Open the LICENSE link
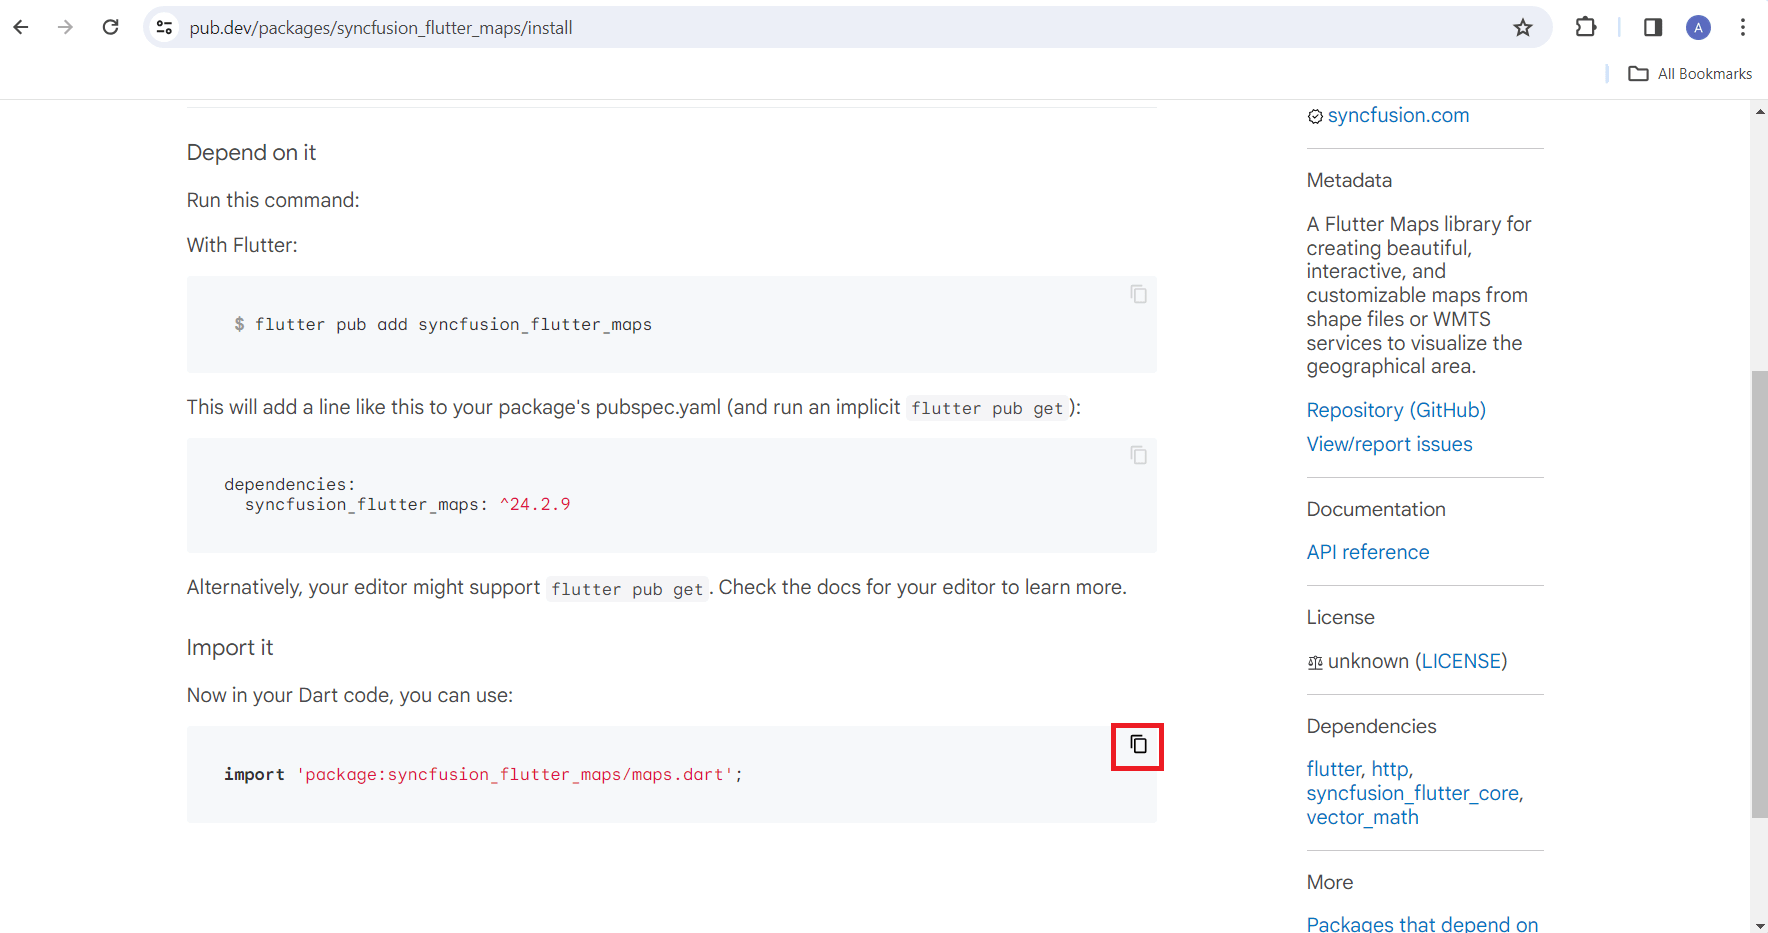This screenshot has width=1768, height=933. click(x=1461, y=662)
